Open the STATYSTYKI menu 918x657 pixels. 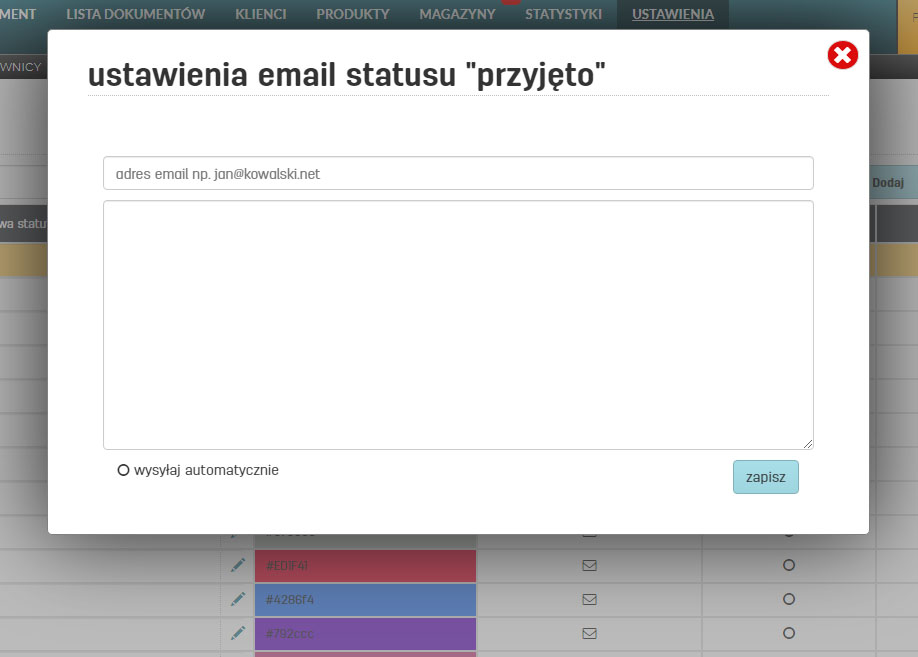(x=563, y=15)
